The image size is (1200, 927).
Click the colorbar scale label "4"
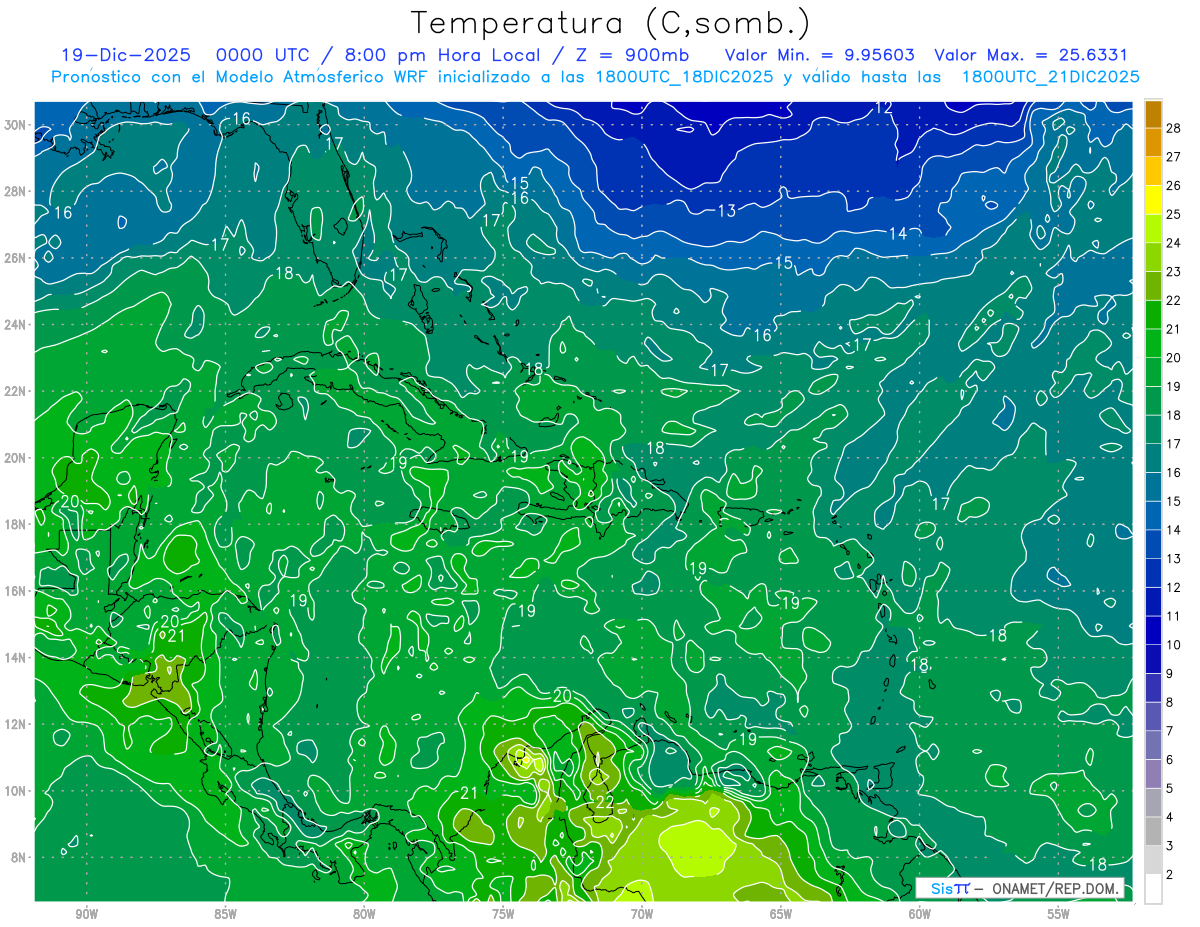click(x=1170, y=817)
